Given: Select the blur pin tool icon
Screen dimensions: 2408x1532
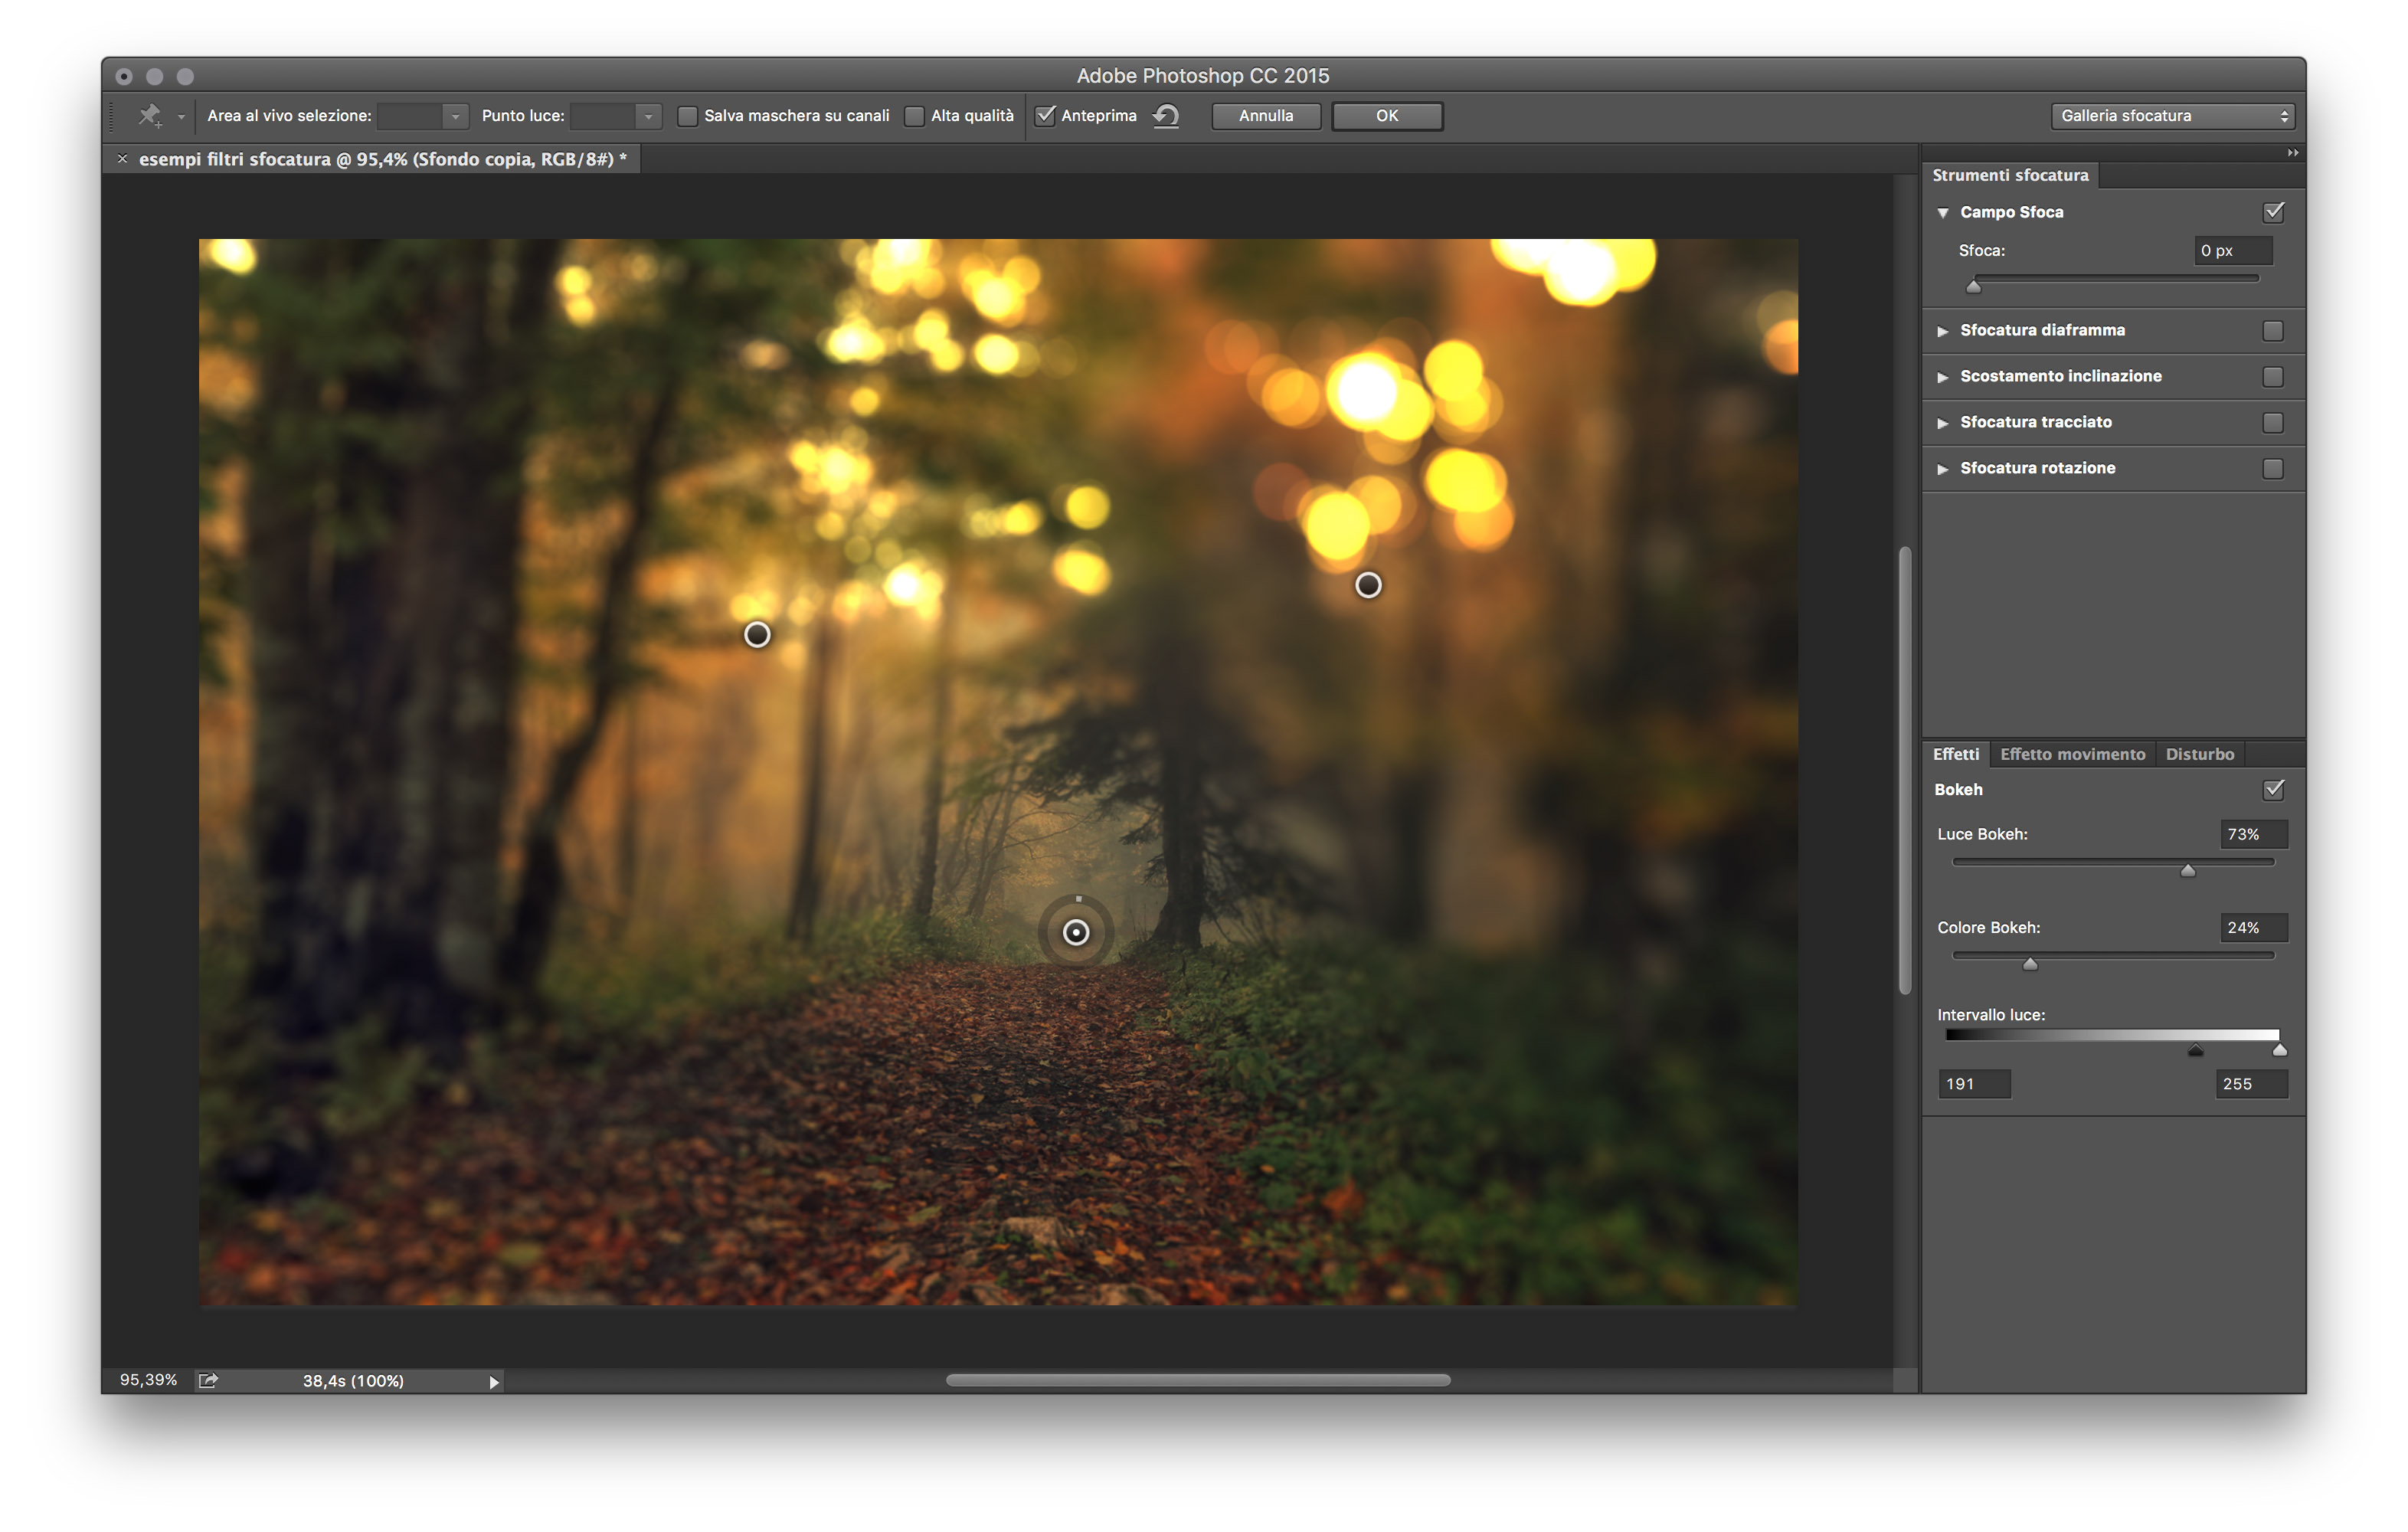Looking at the screenshot, I should (150, 116).
